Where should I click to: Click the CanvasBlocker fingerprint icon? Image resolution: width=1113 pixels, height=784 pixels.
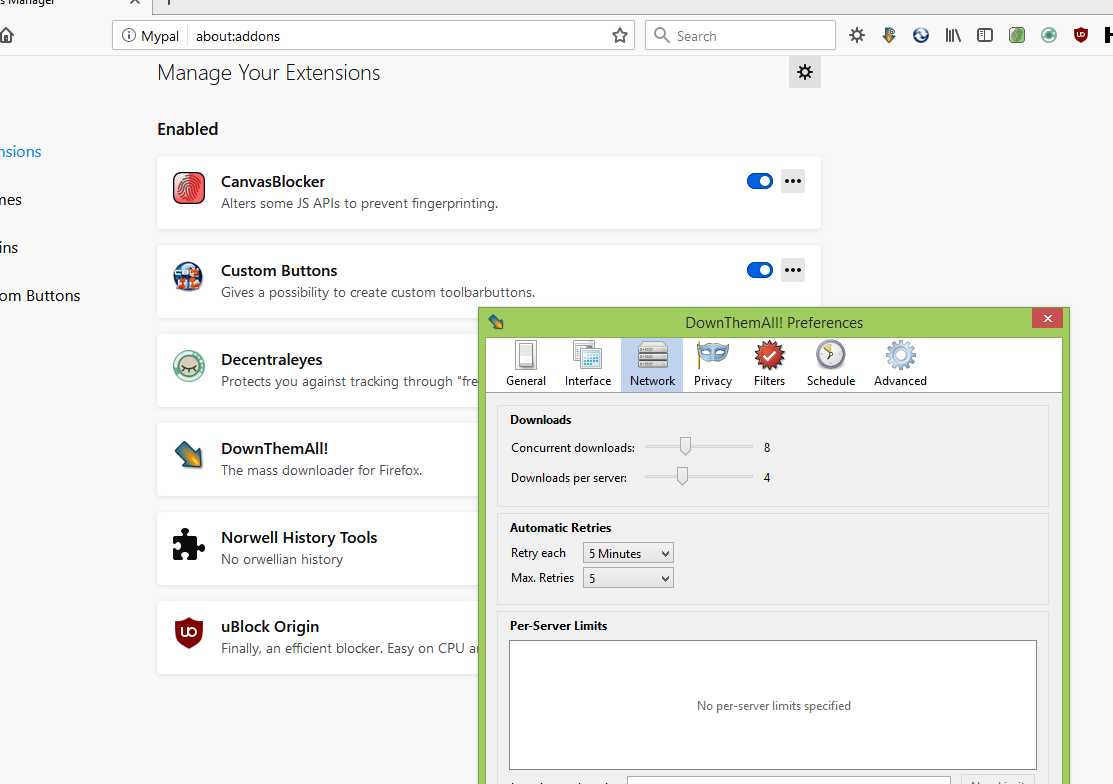[x=189, y=188]
